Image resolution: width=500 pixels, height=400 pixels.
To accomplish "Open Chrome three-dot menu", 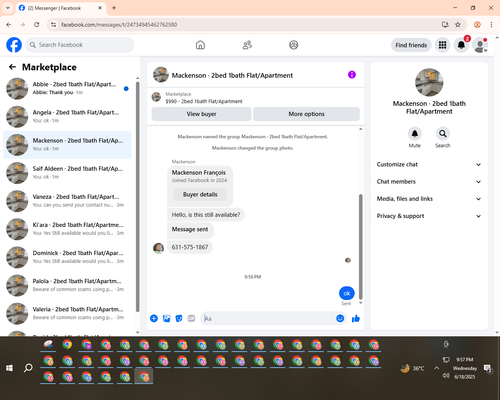I will point(491,24).
